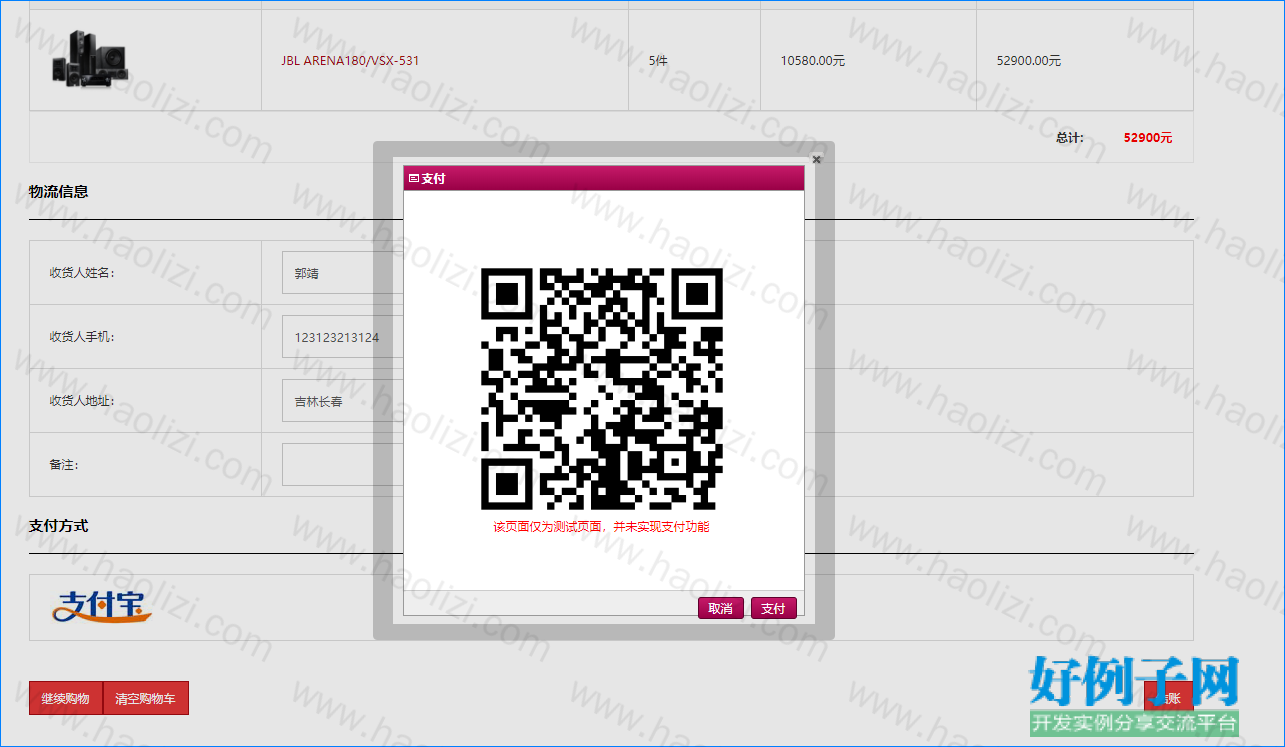
Task: Click the 收货人手机 label
Action: (82, 337)
